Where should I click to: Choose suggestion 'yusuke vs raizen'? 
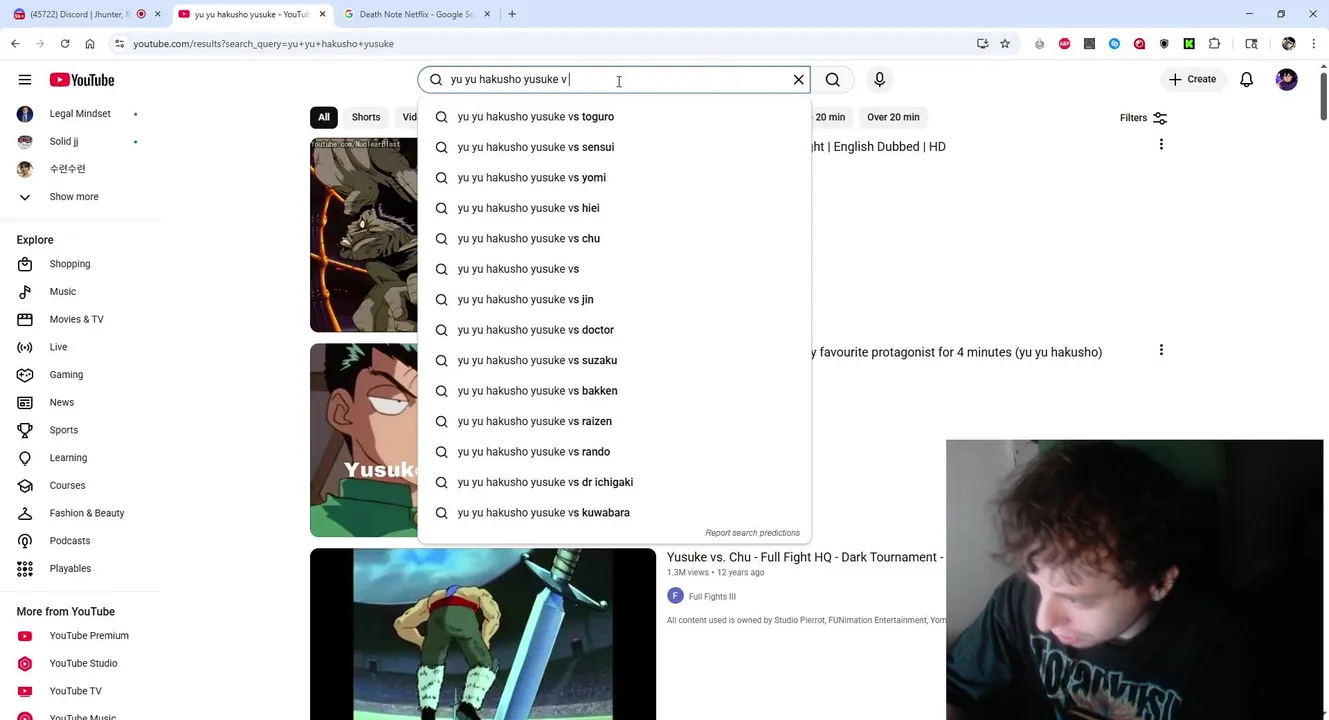pyautogui.click(x=614, y=422)
